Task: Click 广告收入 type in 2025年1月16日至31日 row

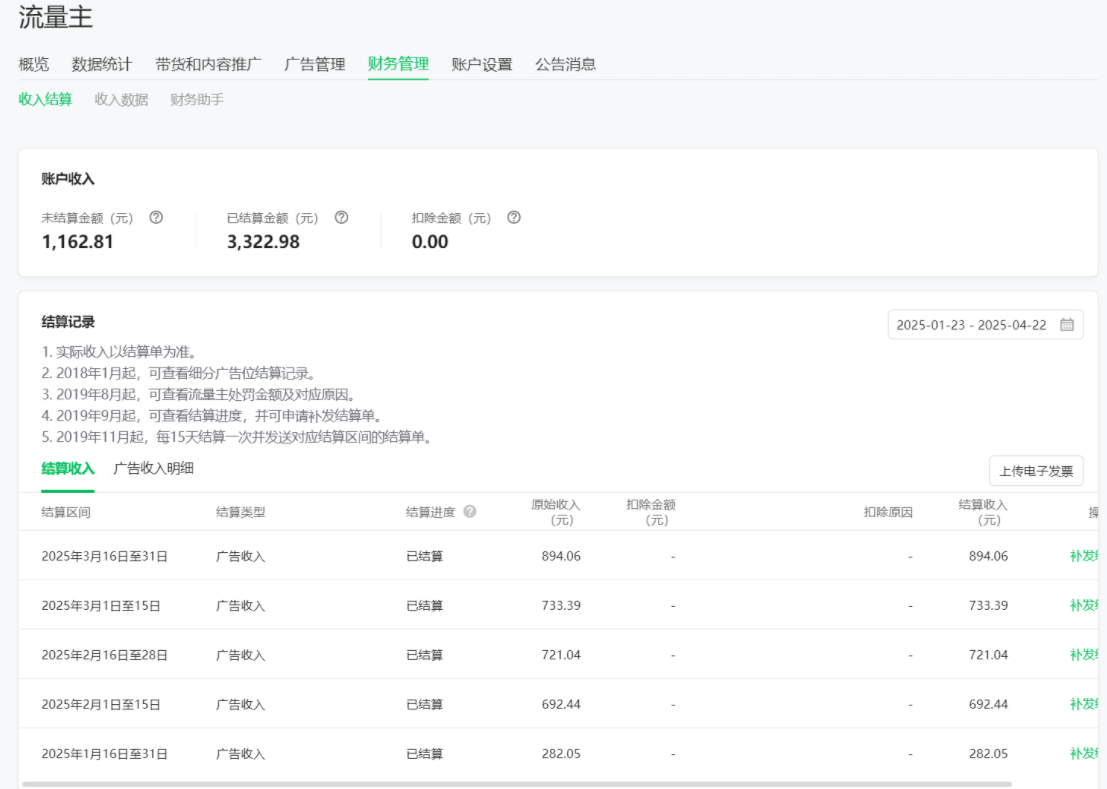Action: 240,754
